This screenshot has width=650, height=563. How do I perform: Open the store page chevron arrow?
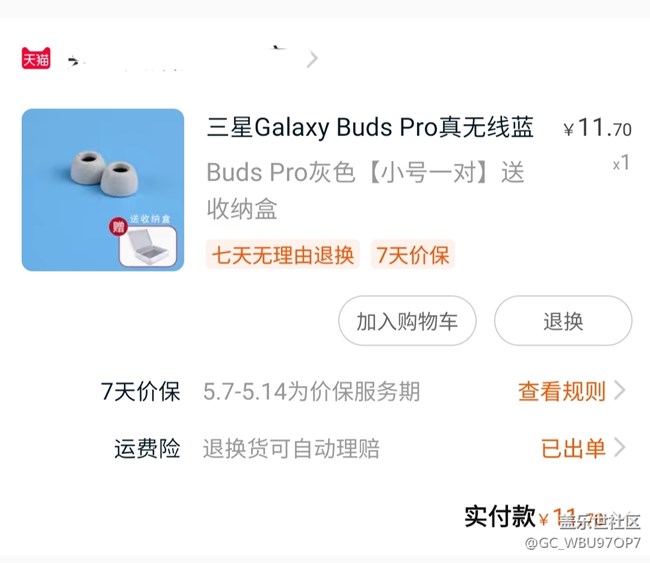click(x=312, y=59)
